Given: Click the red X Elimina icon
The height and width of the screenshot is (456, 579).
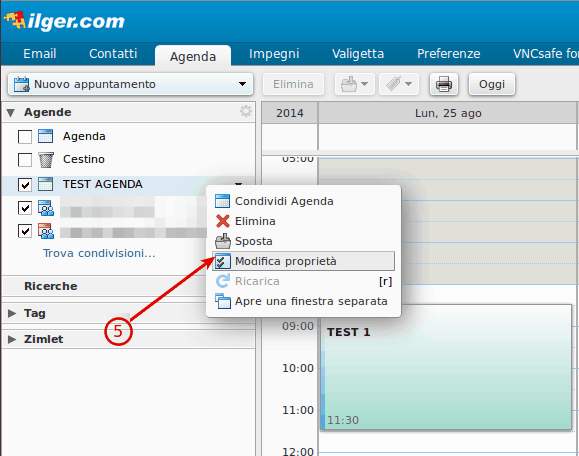Looking at the screenshot, I should pyautogui.click(x=223, y=221).
